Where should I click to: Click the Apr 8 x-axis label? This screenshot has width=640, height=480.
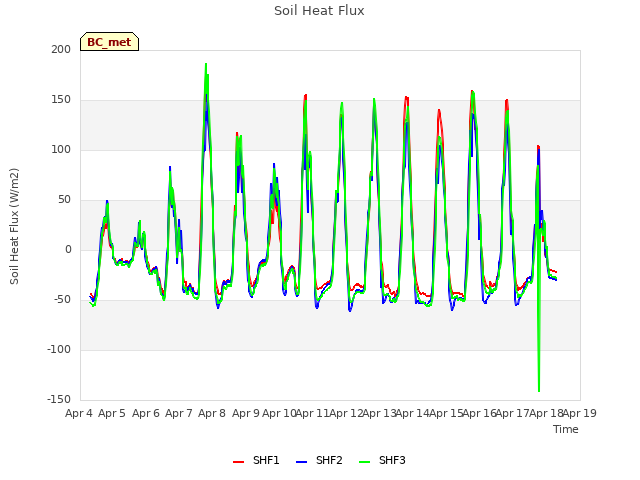(x=212, y=413)
